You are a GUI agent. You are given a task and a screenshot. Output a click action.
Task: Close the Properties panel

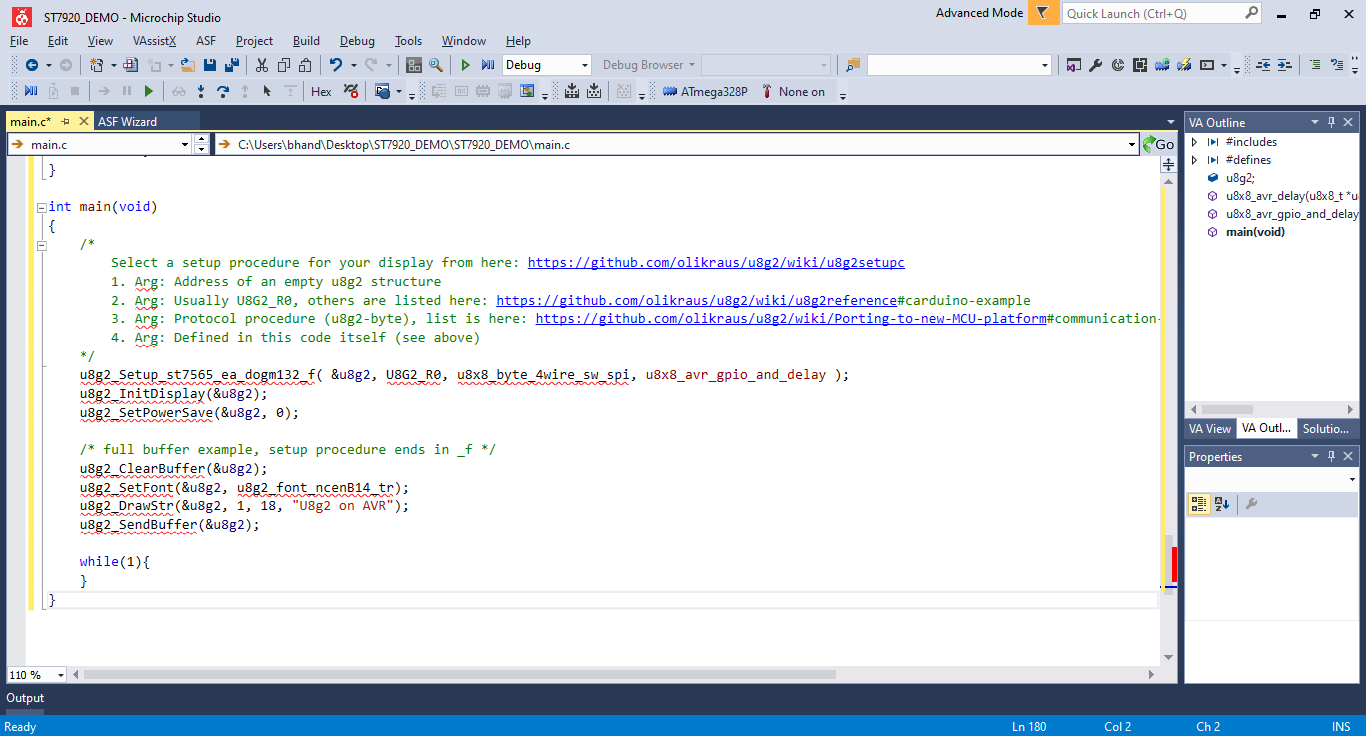pyautogui.click(x=1349, y=456)
